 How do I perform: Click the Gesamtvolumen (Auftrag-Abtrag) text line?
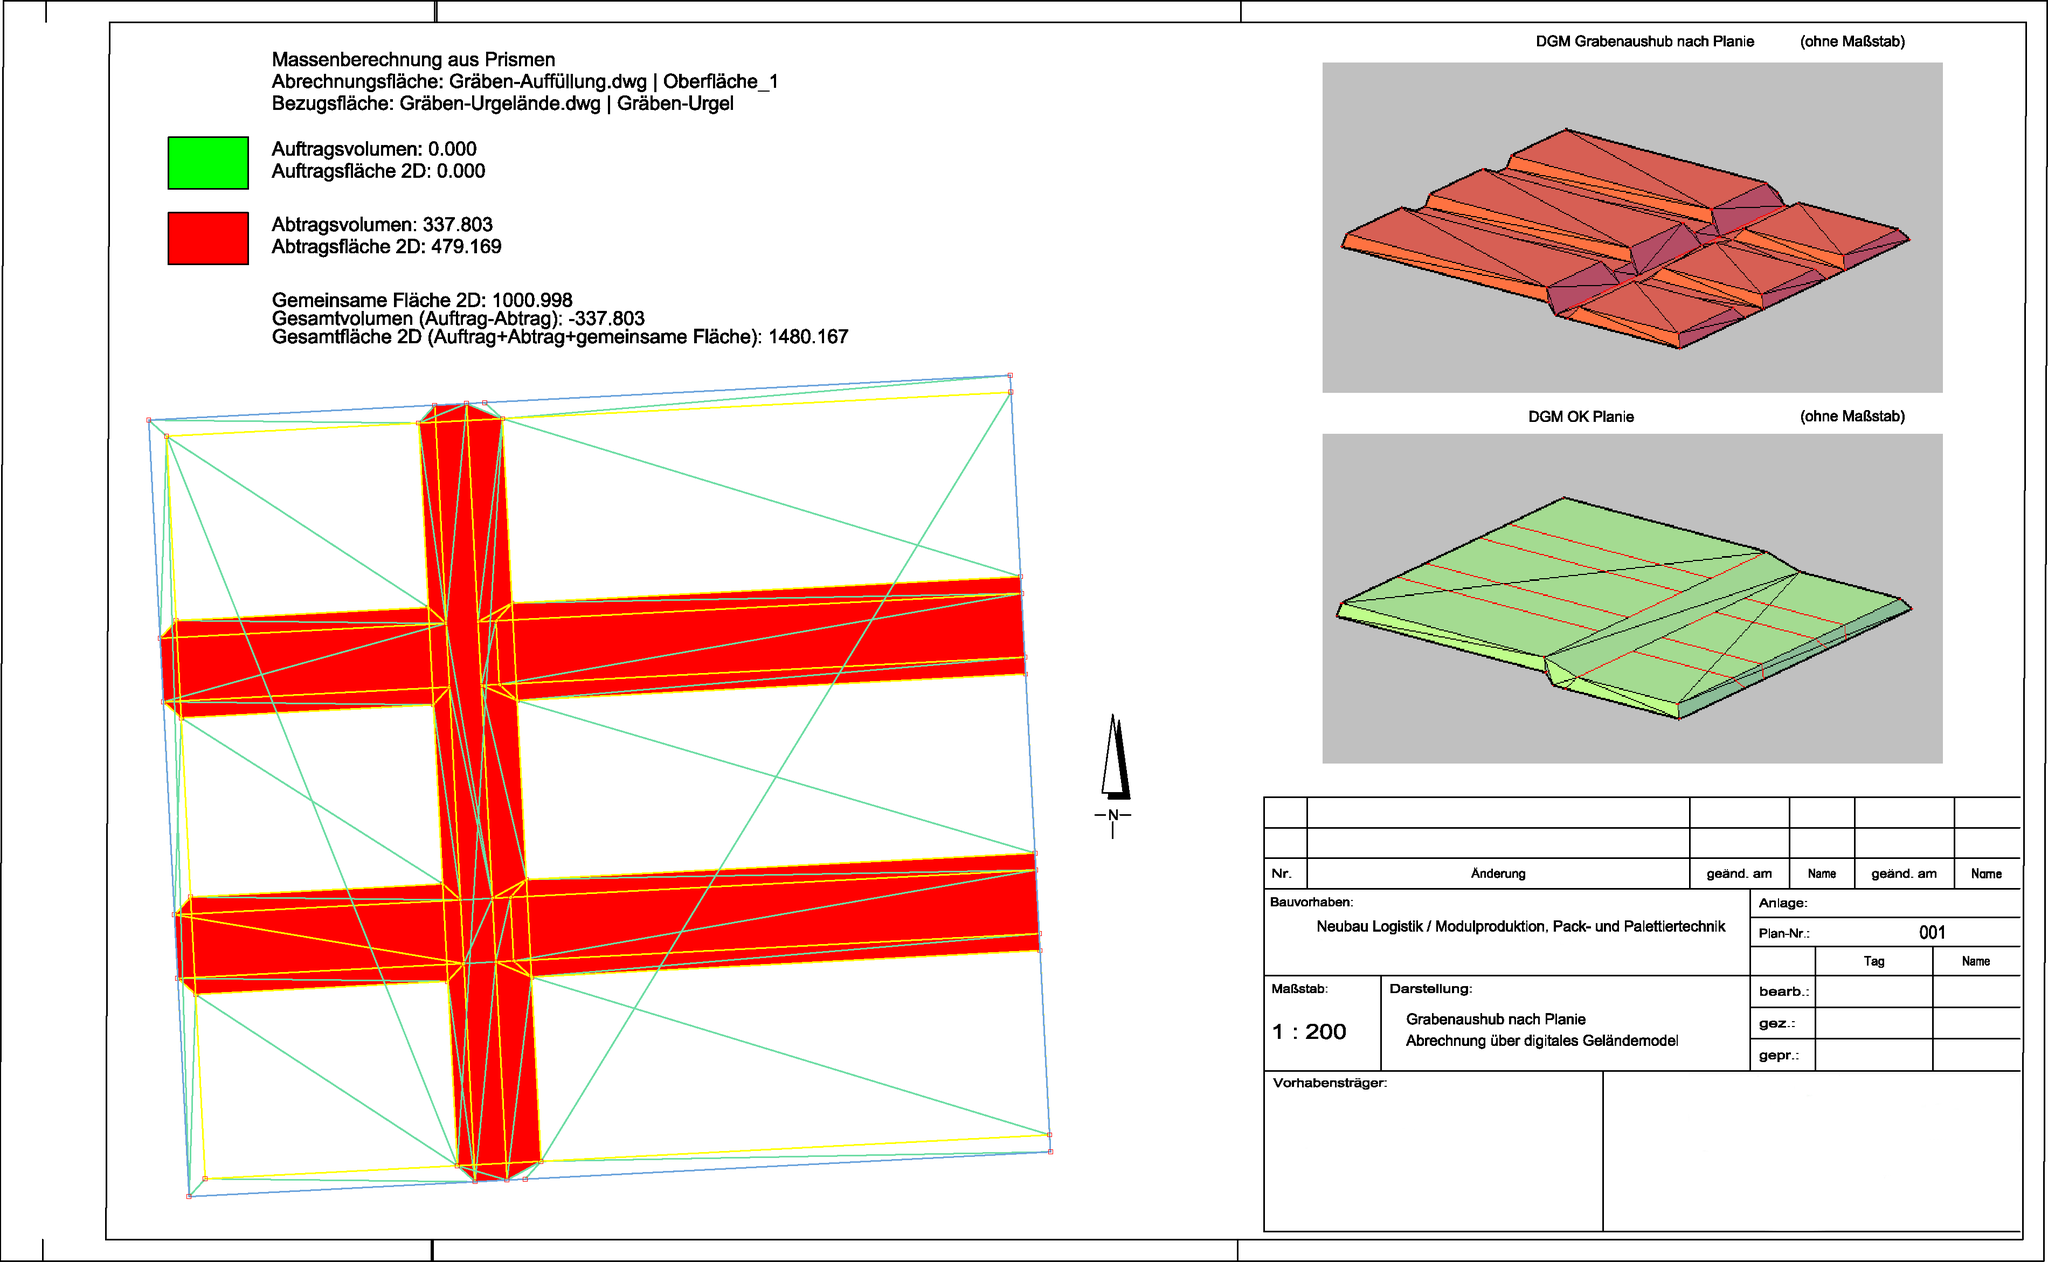point(458,319)
